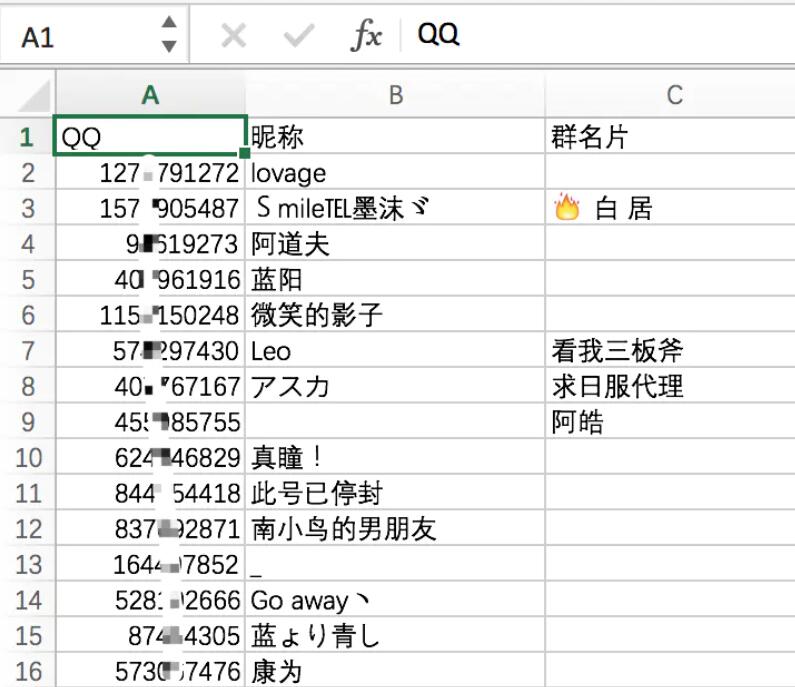Image resolution: width=795 pixels, height=687 pixels.
Task: Click the Name Box down arrow
Action: click(x=169, y=47)
